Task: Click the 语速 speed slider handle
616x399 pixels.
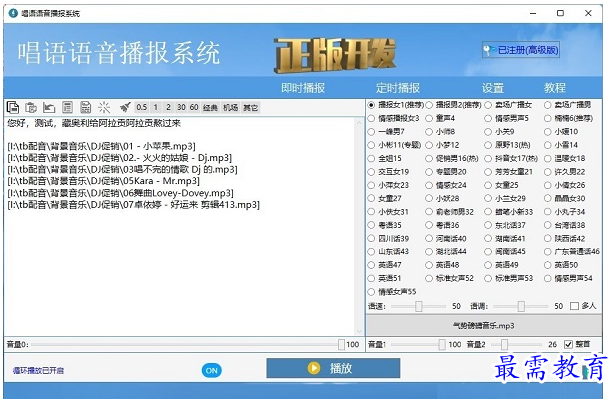Action: pyautogui.click(x=419, y=306)
